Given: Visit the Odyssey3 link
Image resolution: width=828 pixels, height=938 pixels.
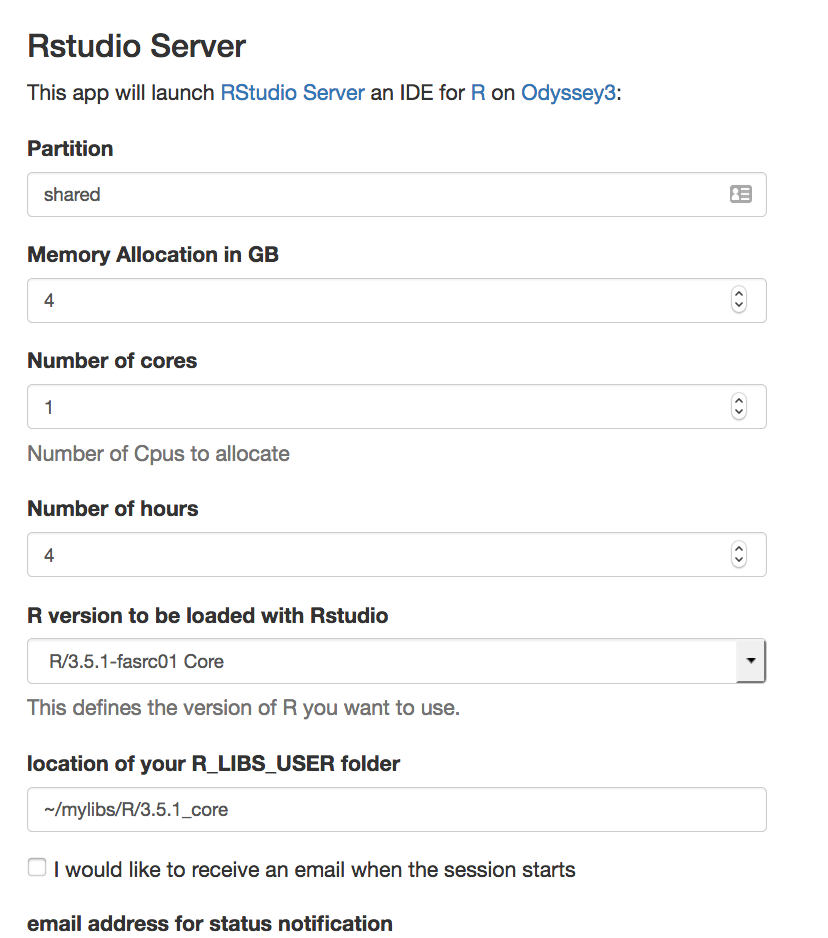Looking at the screenshot, I should click(568, 93).
